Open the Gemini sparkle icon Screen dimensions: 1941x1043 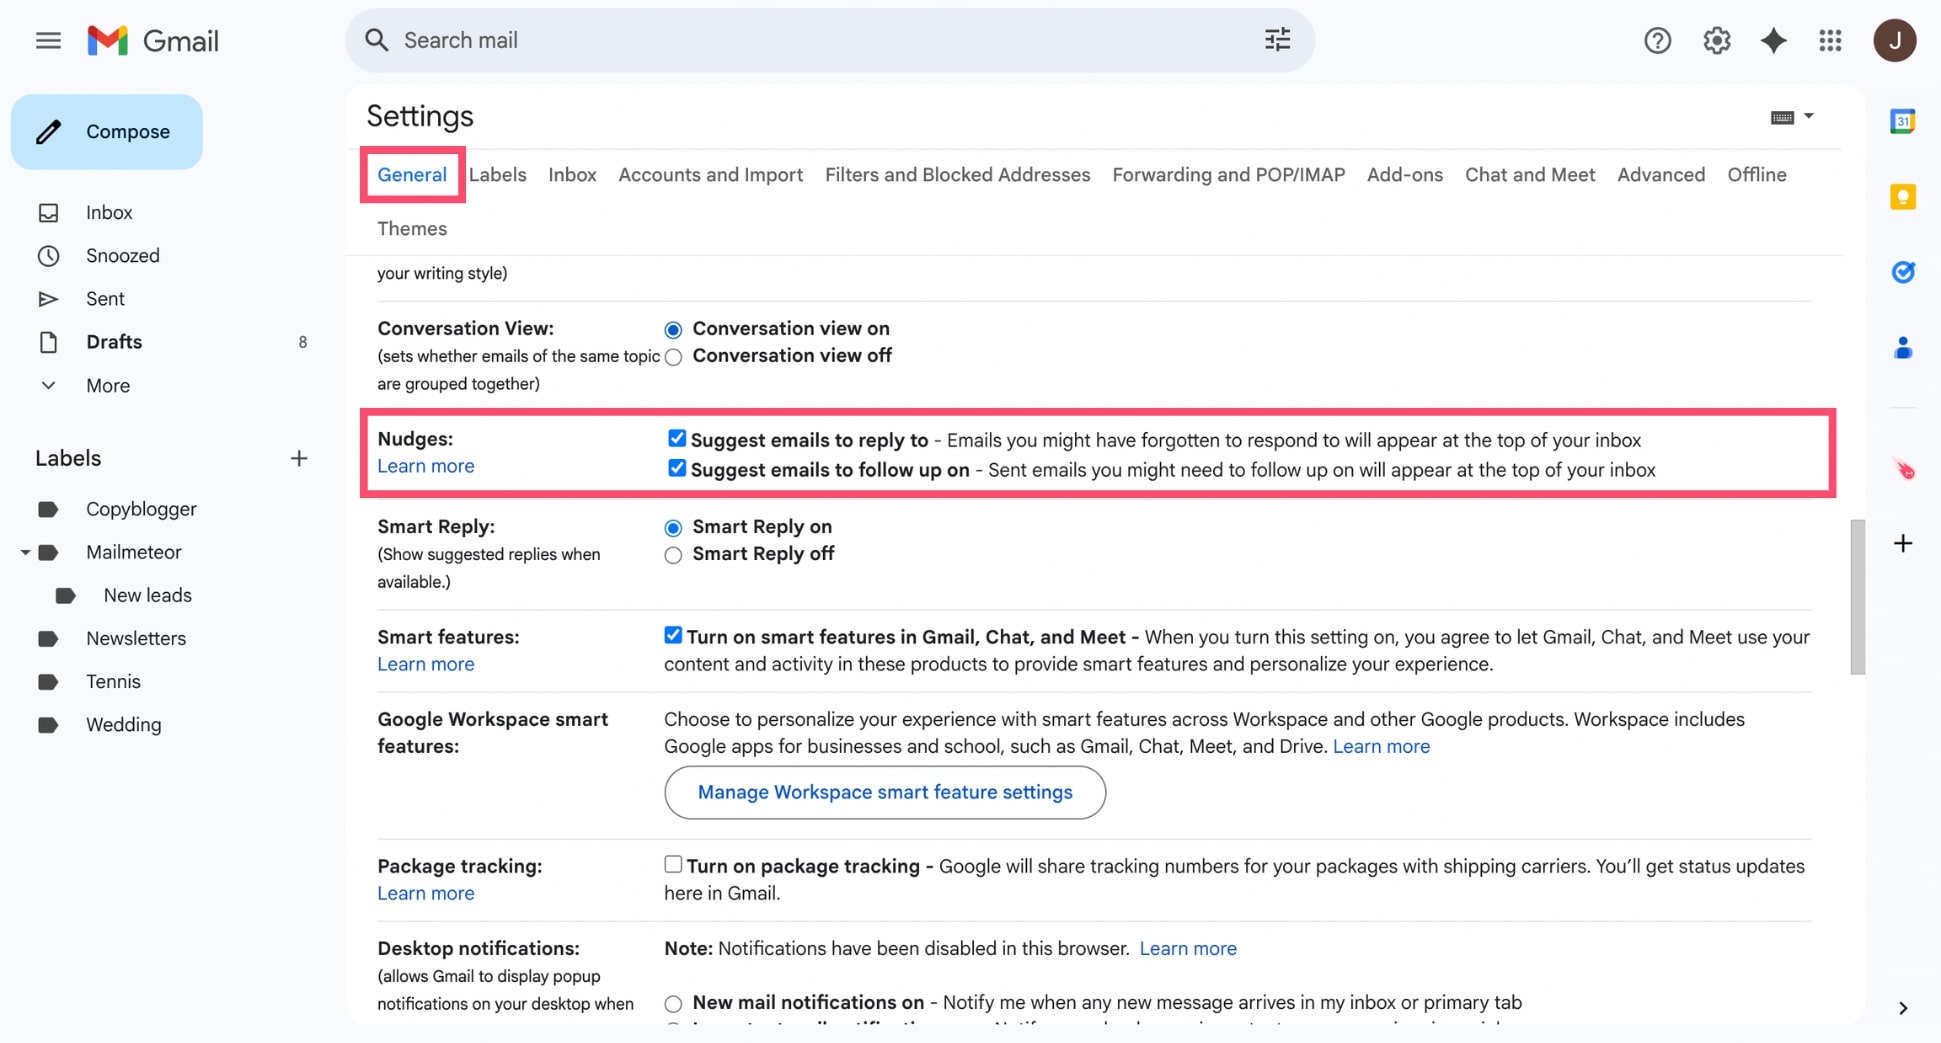pyautogui.click(x=1774, y=40)
